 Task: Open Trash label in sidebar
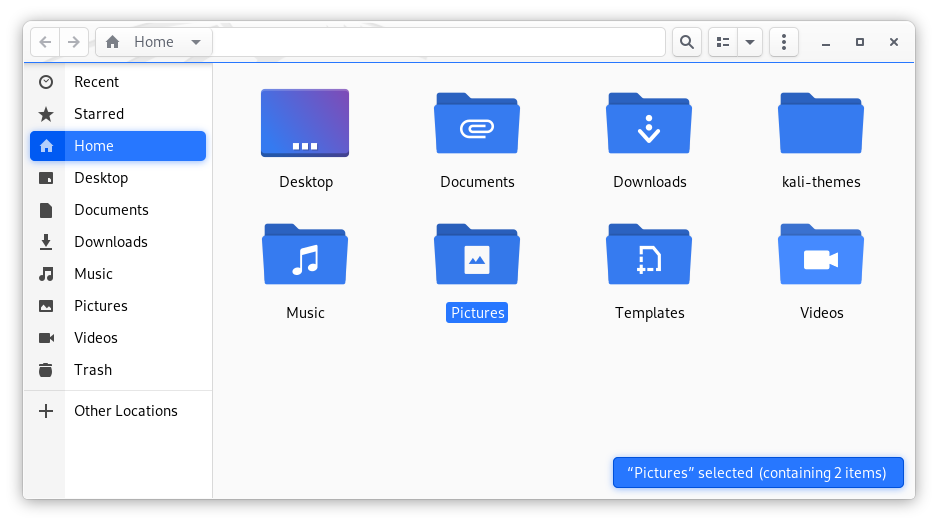point(93,370)
